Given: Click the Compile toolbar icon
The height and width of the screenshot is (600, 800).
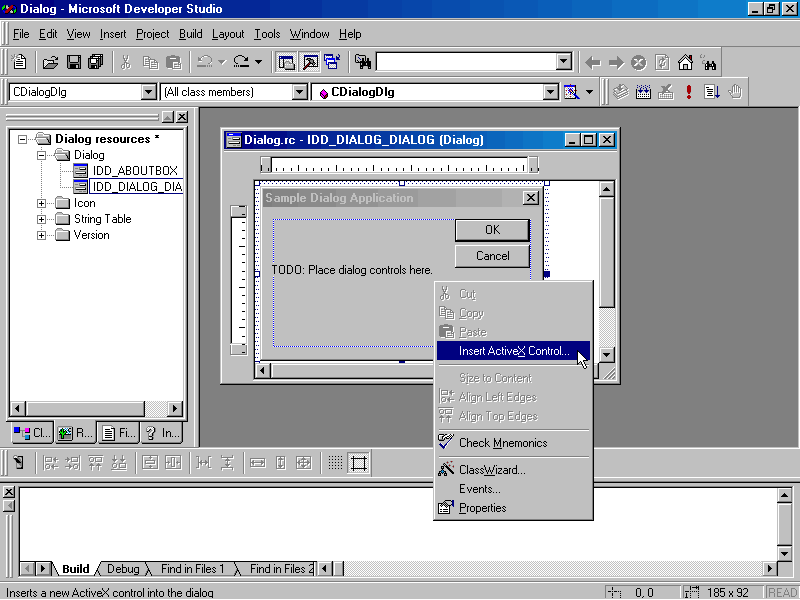Looking at the screenshot, I should 620,92.
